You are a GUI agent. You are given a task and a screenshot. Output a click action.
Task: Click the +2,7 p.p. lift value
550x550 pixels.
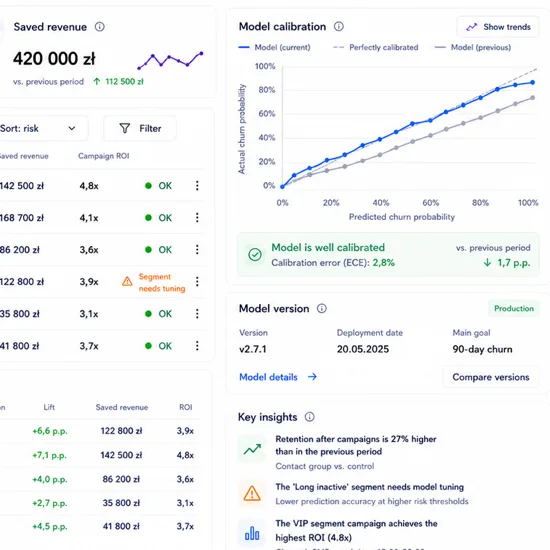pos(49,503)
